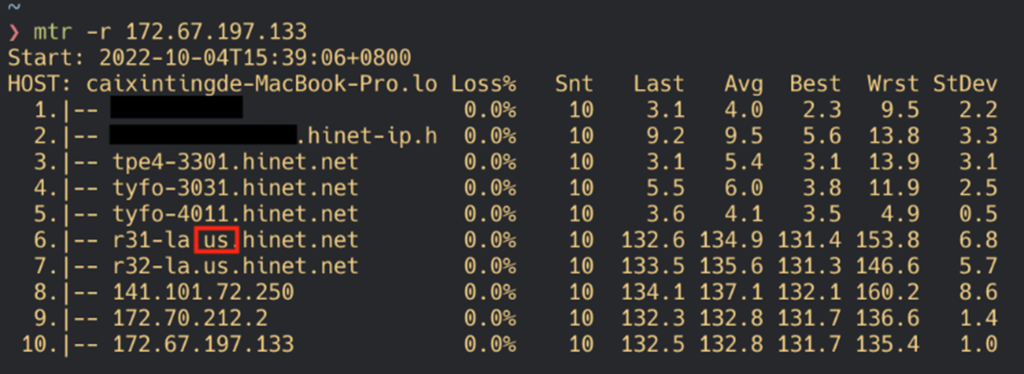
Task: Click hop 3 tpe4-3301.hinet.net
Action: tap(236, 162)
